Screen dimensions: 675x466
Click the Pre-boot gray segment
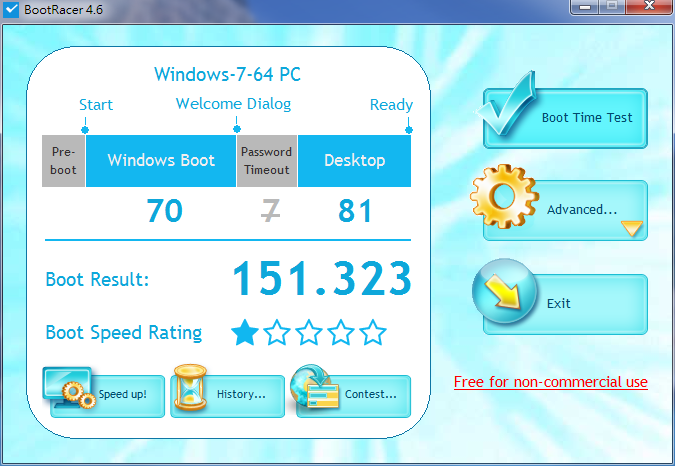point(63,161)
